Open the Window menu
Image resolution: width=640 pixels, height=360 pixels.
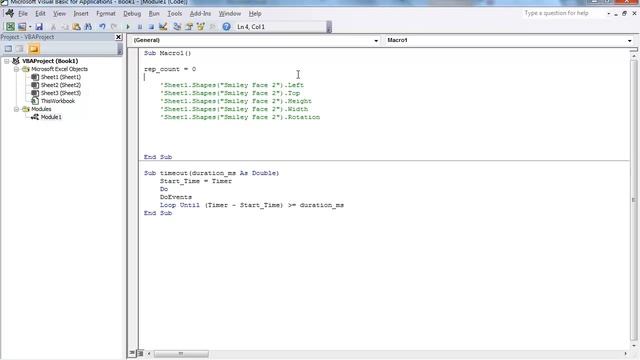click(x=230, y=13)
